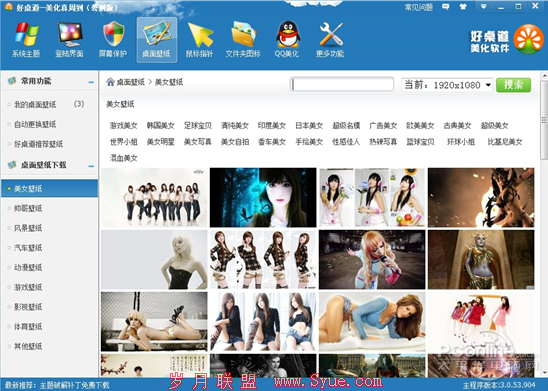548x391 pixels.
Task: Open QQ美化 penguin icon
Action: [287, 40]
